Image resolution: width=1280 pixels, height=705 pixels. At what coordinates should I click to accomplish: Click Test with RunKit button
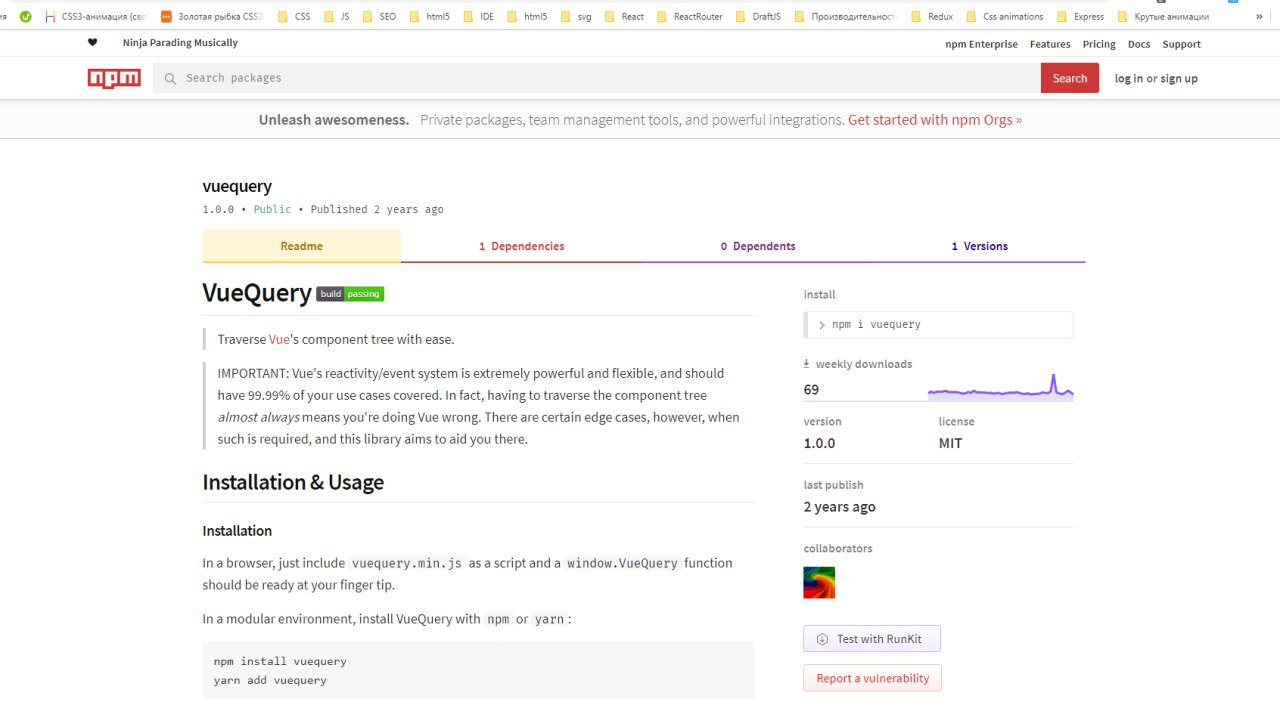point(872,639)
